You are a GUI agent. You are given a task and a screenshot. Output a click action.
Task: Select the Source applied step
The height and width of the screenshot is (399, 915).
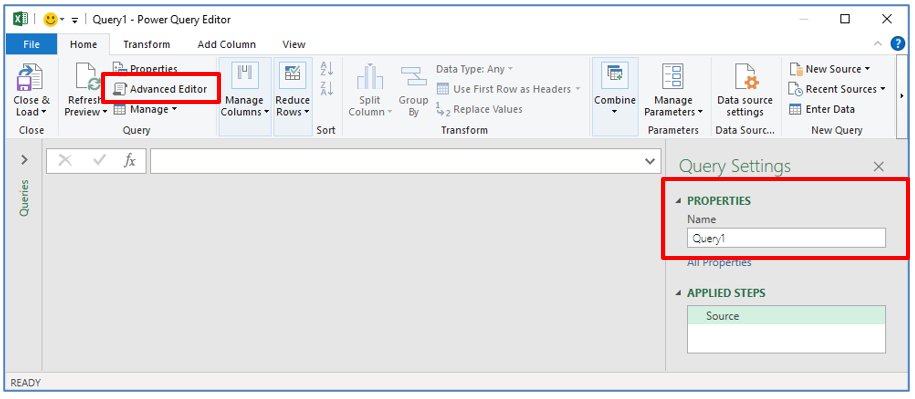[x=786, y=316]
